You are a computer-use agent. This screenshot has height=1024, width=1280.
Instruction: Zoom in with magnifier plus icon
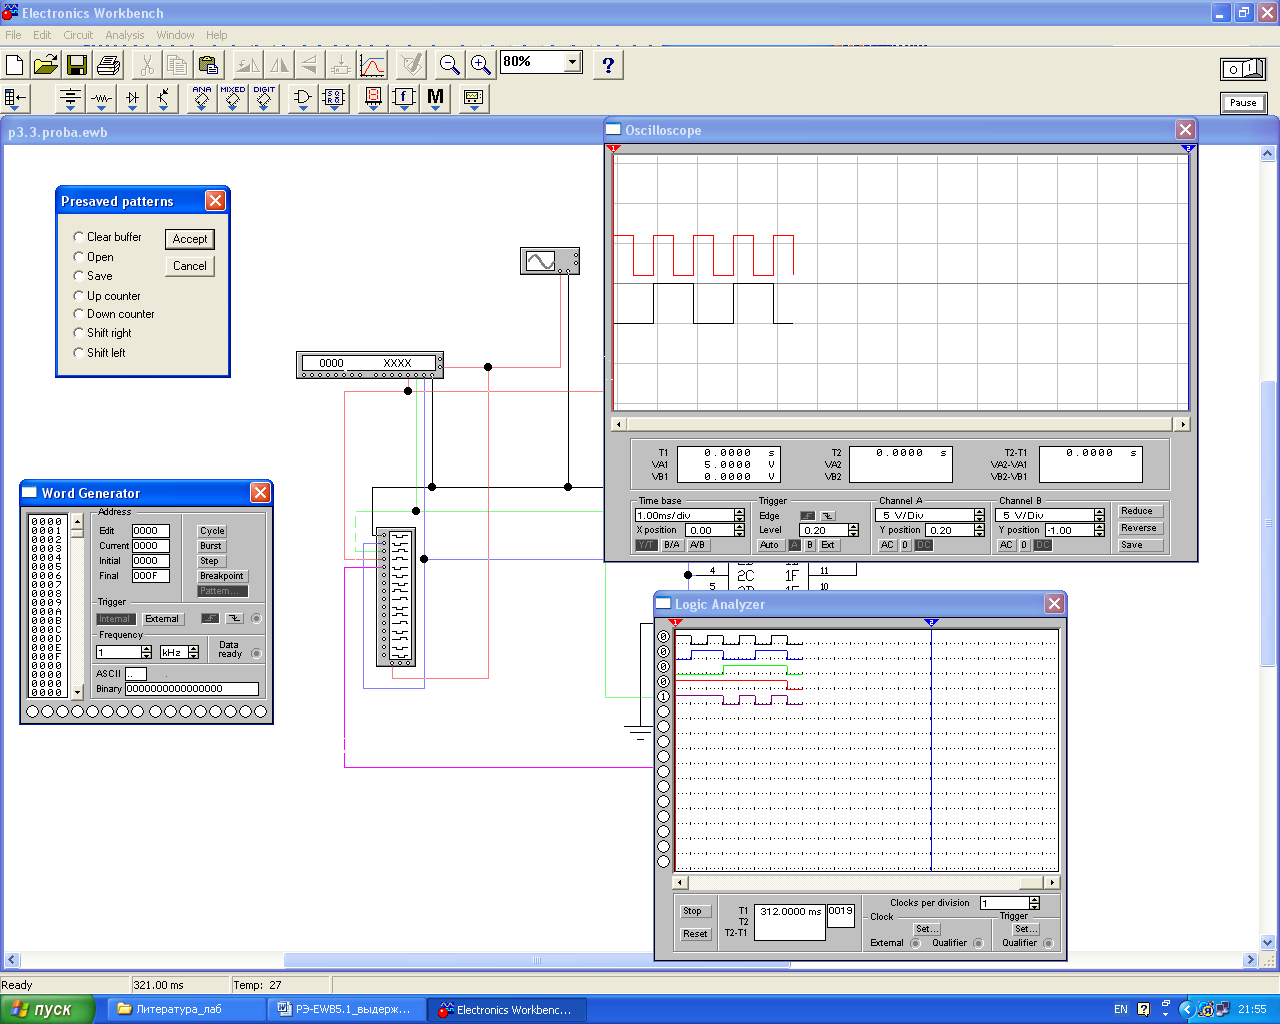[x=481, y=65]
